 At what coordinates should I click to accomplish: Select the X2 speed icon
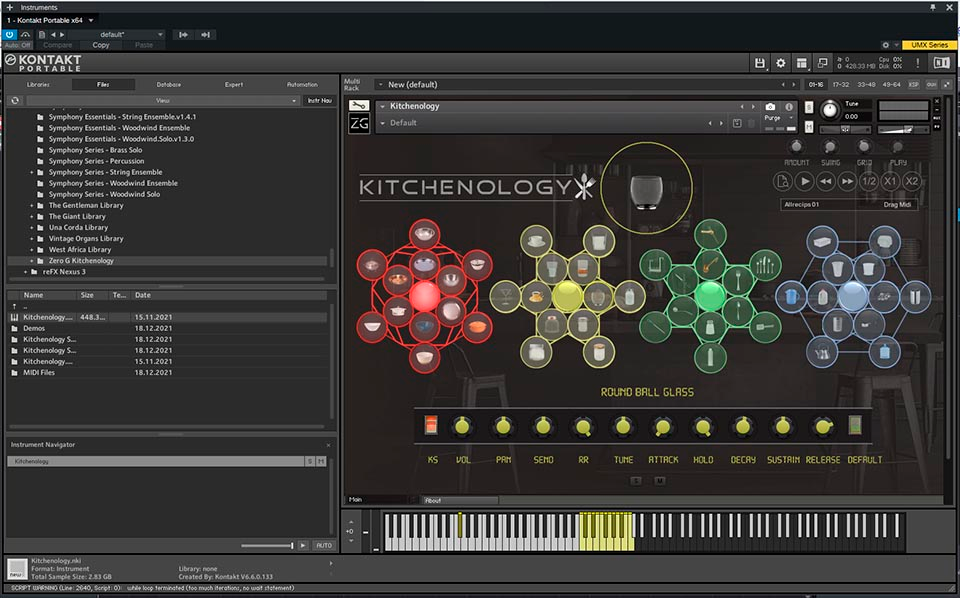pyautogui.click(x=911, y=181)
